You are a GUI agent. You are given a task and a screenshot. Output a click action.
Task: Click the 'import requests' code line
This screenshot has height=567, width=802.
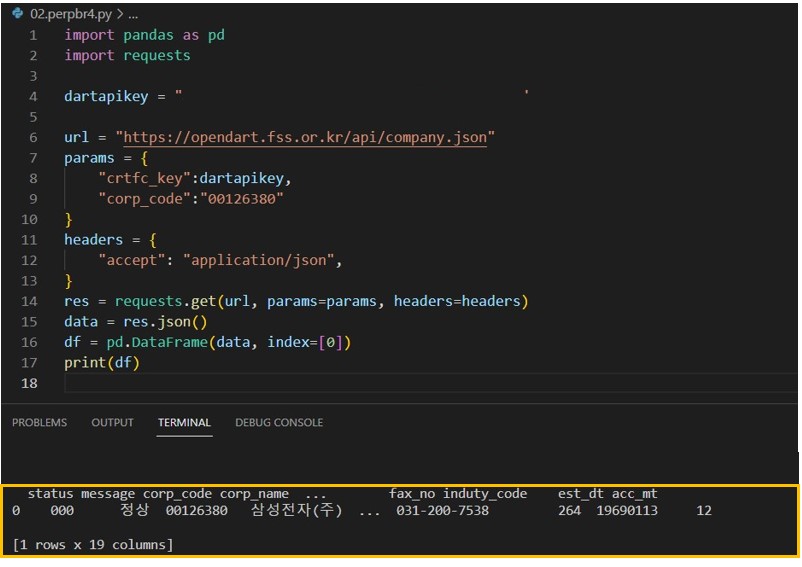127,55
